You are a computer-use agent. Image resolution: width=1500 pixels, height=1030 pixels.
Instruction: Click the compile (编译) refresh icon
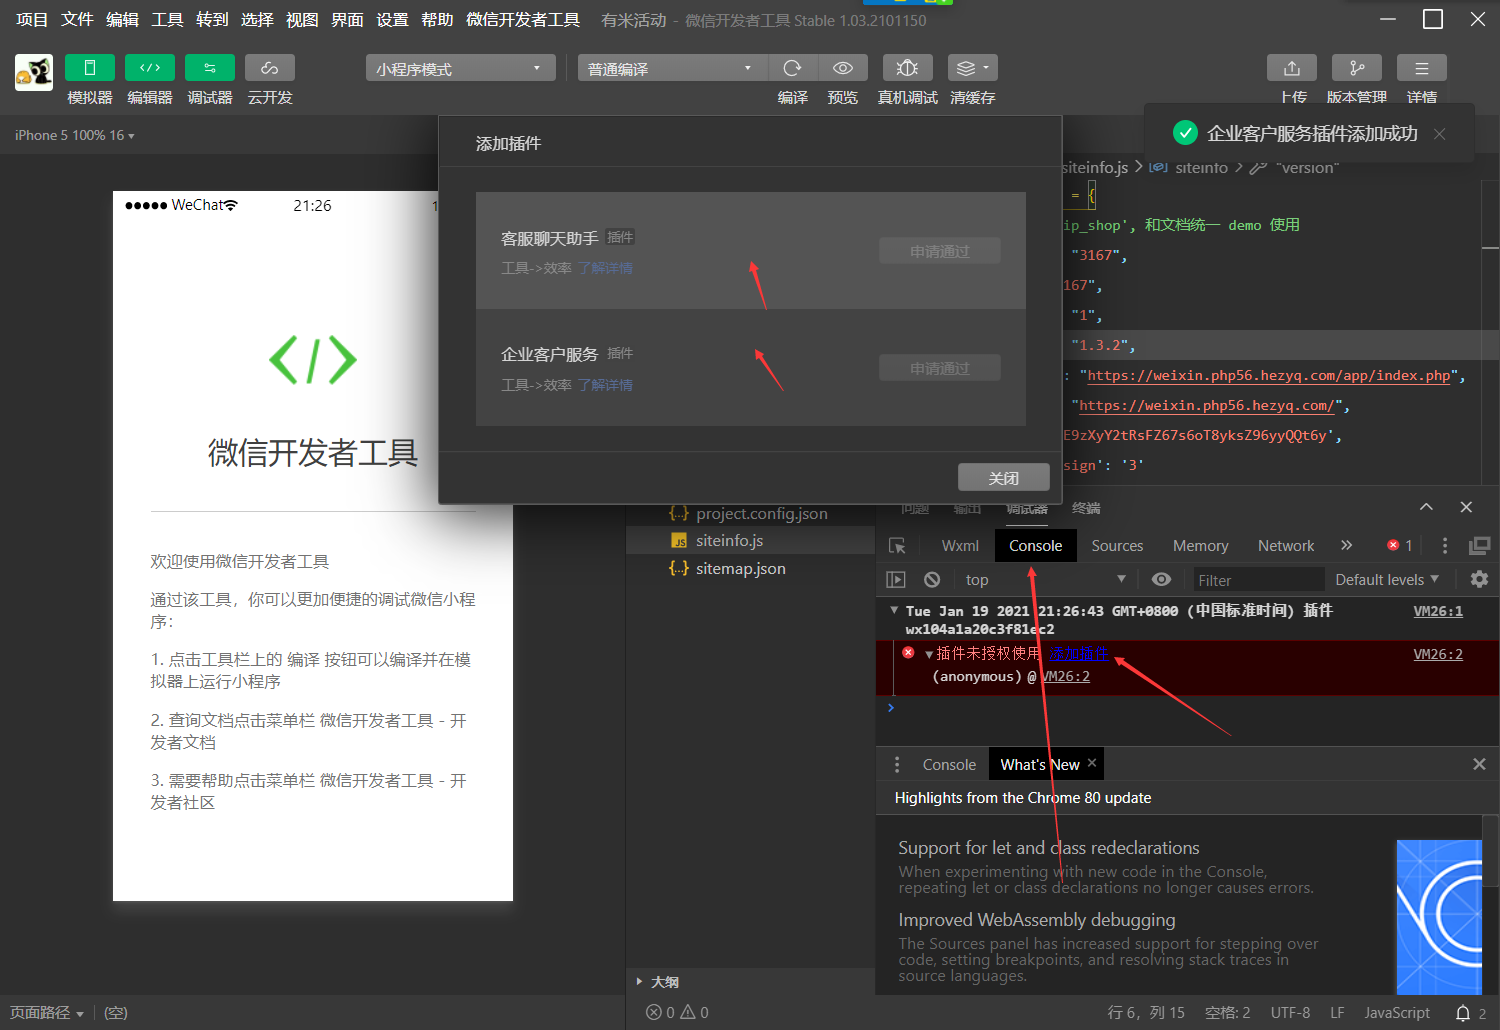click(793, 67)
